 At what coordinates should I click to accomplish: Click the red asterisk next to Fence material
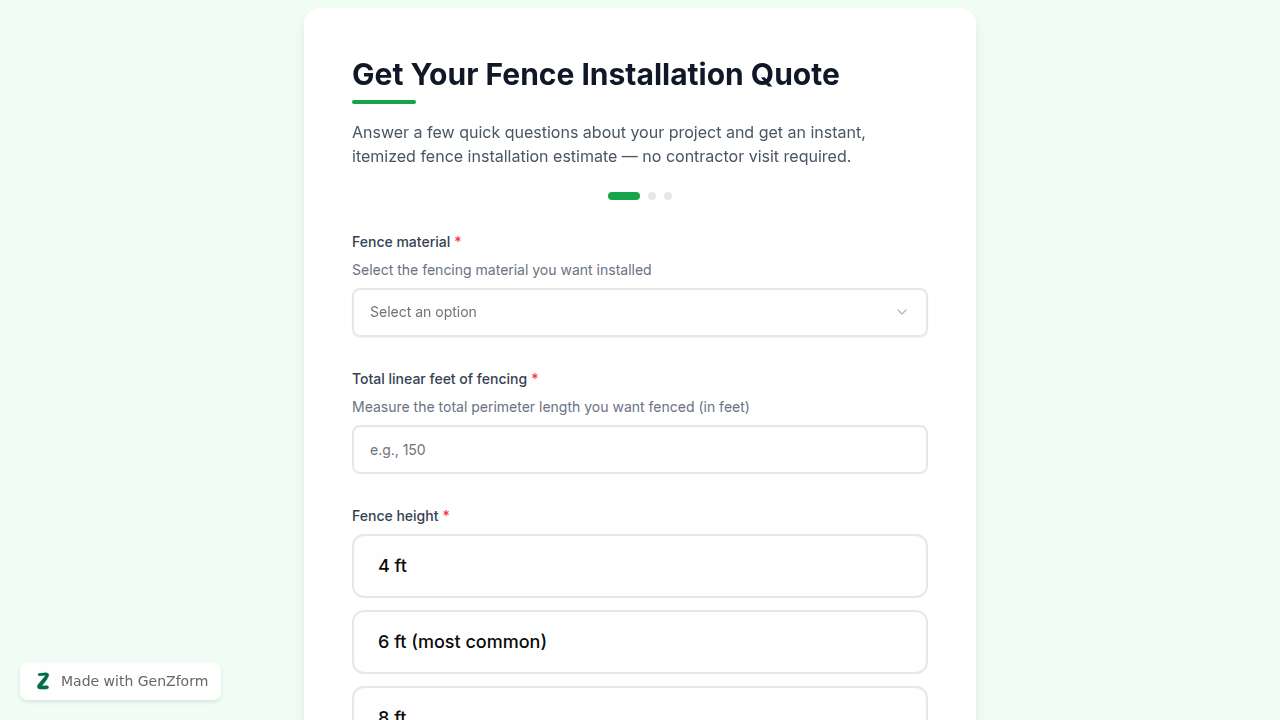click(x=458, y=241)
